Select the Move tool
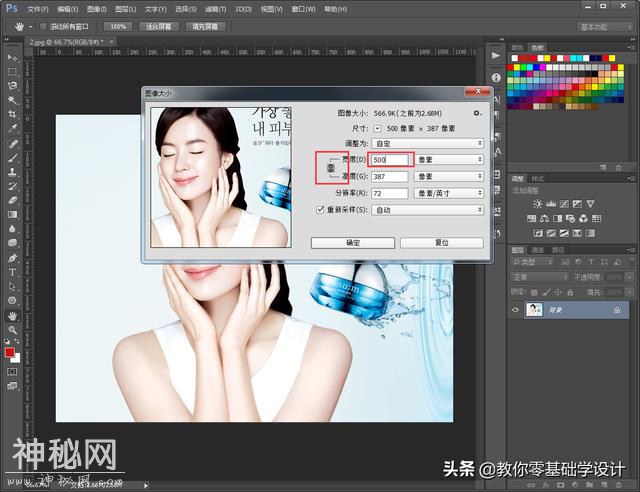The width and height of the screenshot is (640, 492). (x=12, y=58)
